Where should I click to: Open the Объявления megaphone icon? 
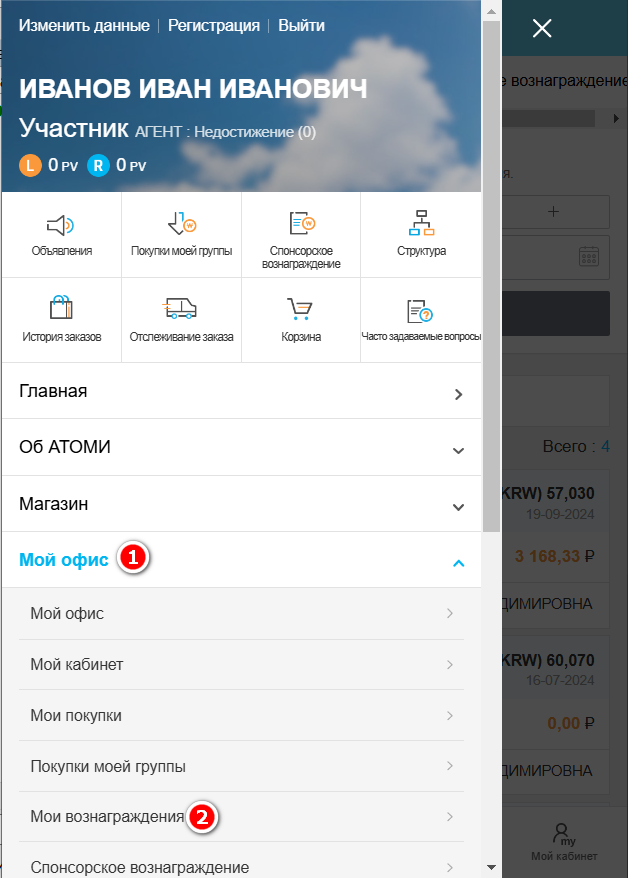61,225
